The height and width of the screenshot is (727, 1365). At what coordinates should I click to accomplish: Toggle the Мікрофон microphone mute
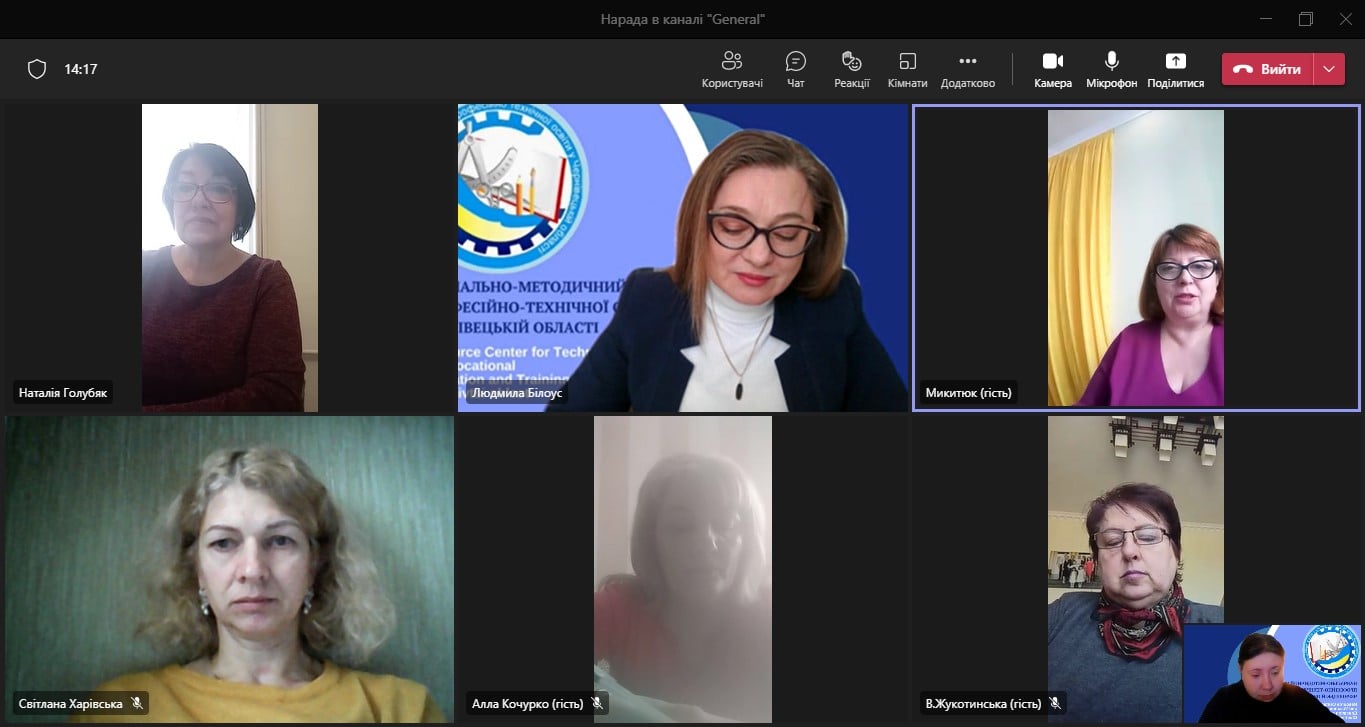(1111, 69)
